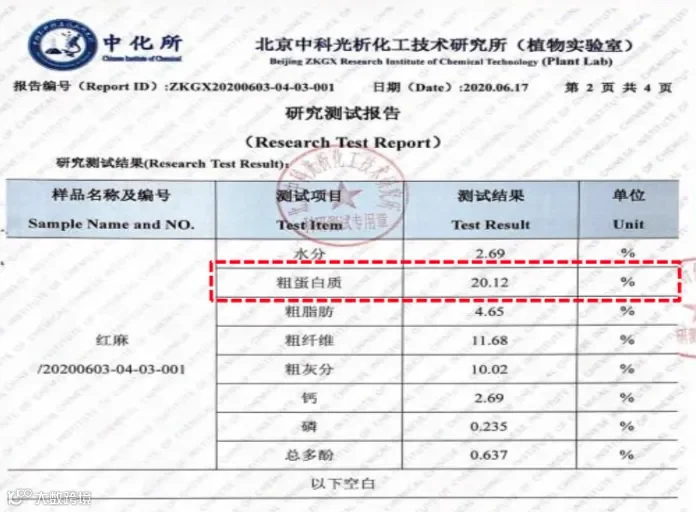Click the header 样品名称及编号
Screen dimensions: 696x512
coord(111,195)
